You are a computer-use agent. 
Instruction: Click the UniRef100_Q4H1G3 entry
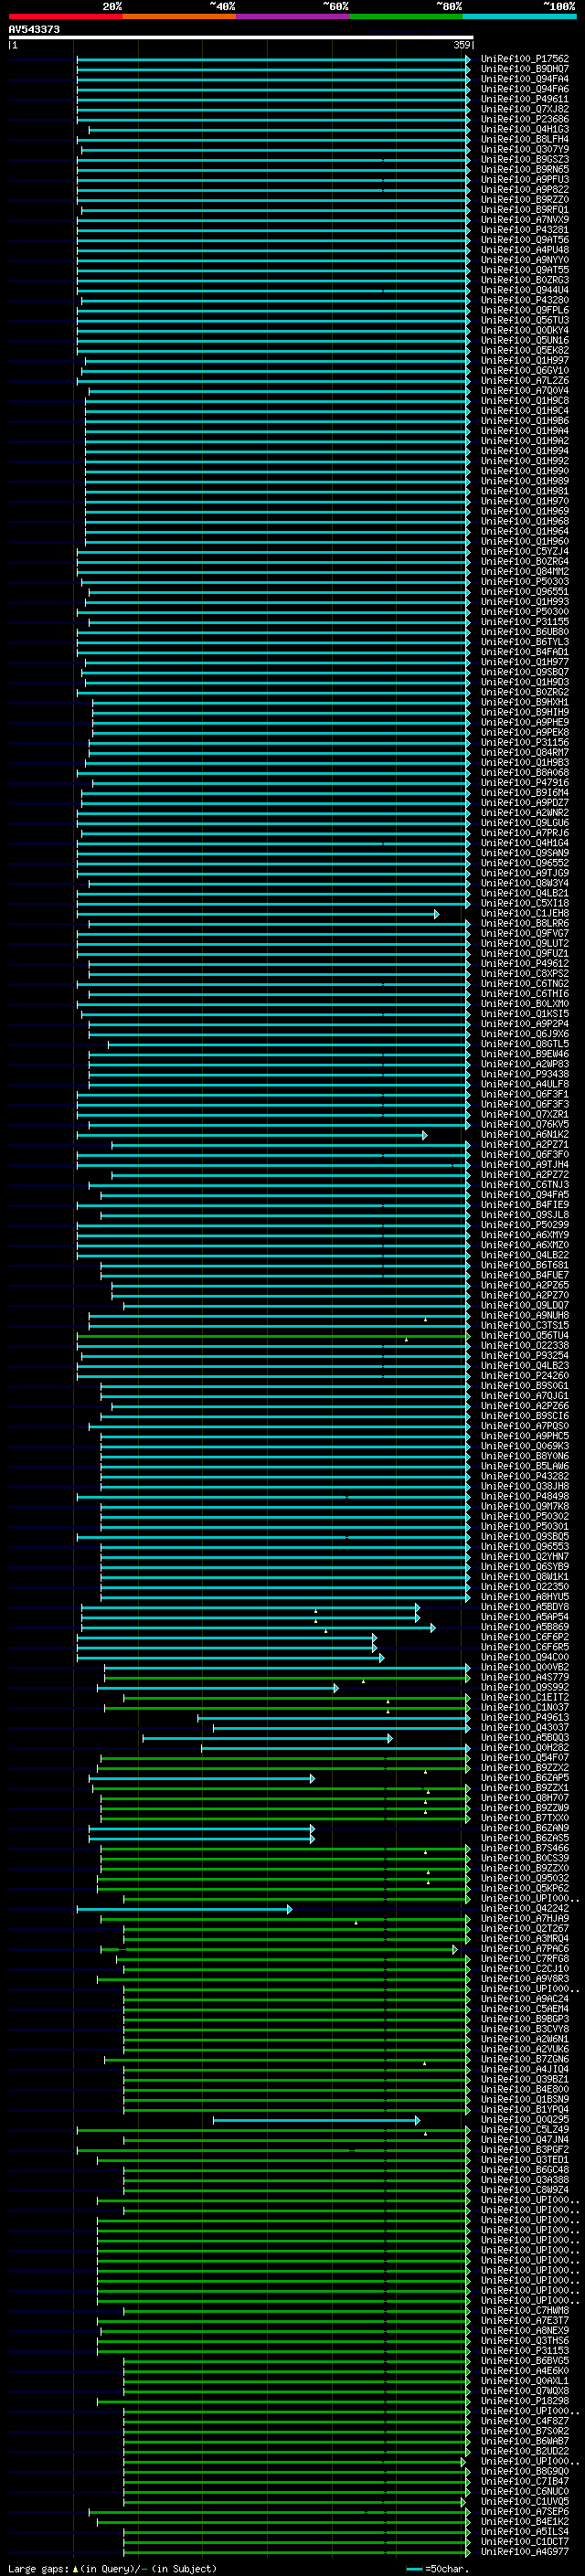[x=524, y=129]
